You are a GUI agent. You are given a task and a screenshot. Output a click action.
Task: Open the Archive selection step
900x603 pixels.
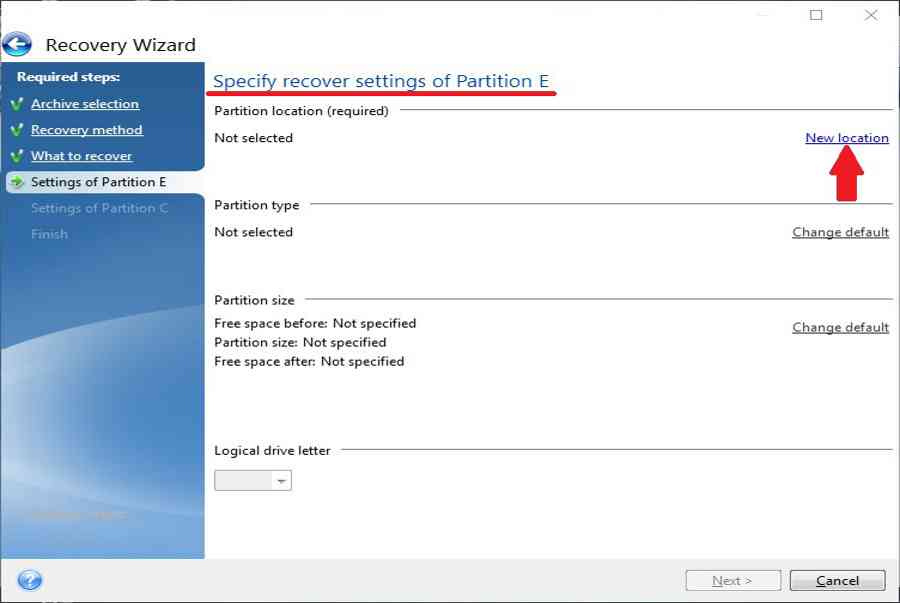(85, 104)
